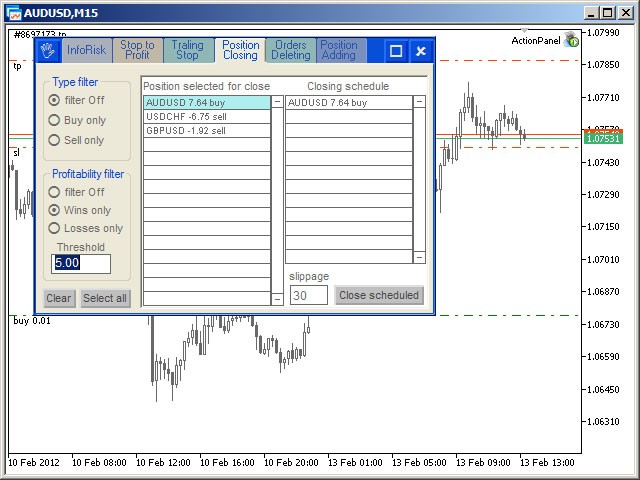Select GBPUSD -1.92 sell position
This screenshot has height=480, width=640.
coord(207,131)
